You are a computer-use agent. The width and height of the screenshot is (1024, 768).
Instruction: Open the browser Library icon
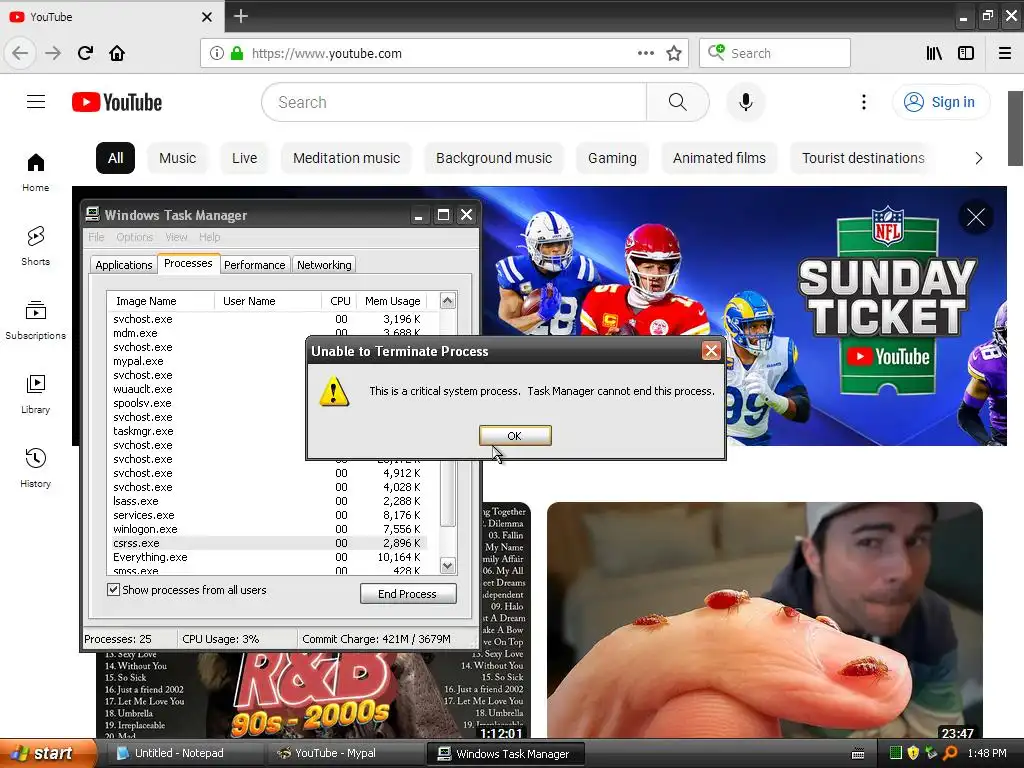click(934, 53)
